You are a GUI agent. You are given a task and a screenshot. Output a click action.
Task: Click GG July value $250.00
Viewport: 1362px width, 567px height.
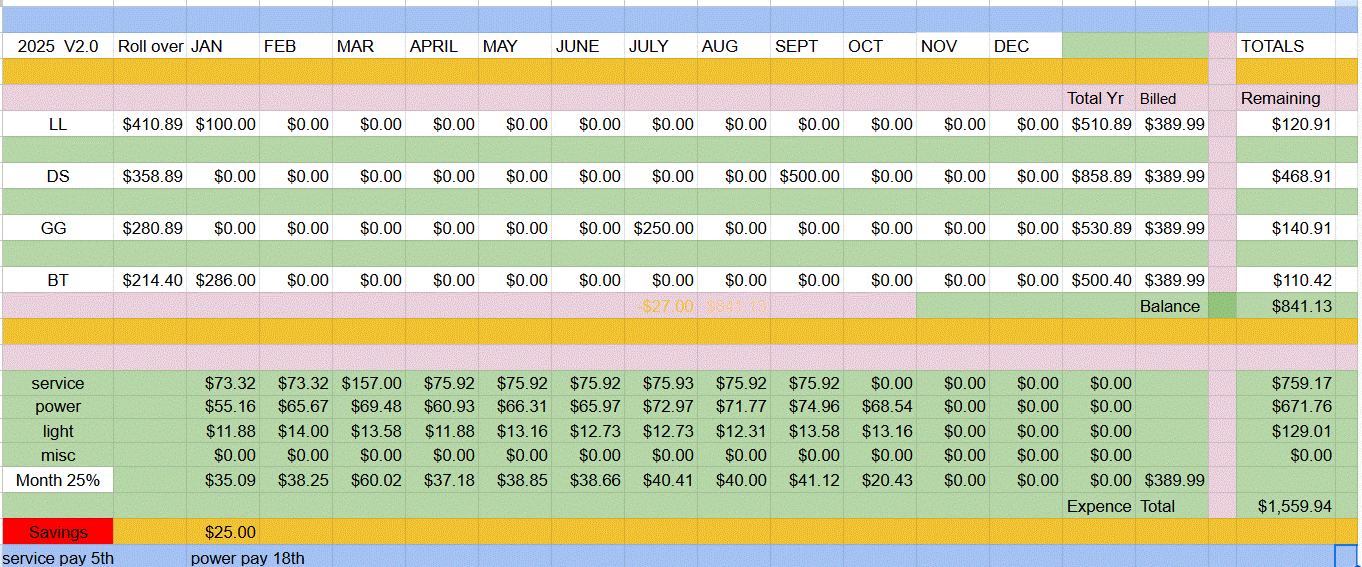(x=661, y=228)
